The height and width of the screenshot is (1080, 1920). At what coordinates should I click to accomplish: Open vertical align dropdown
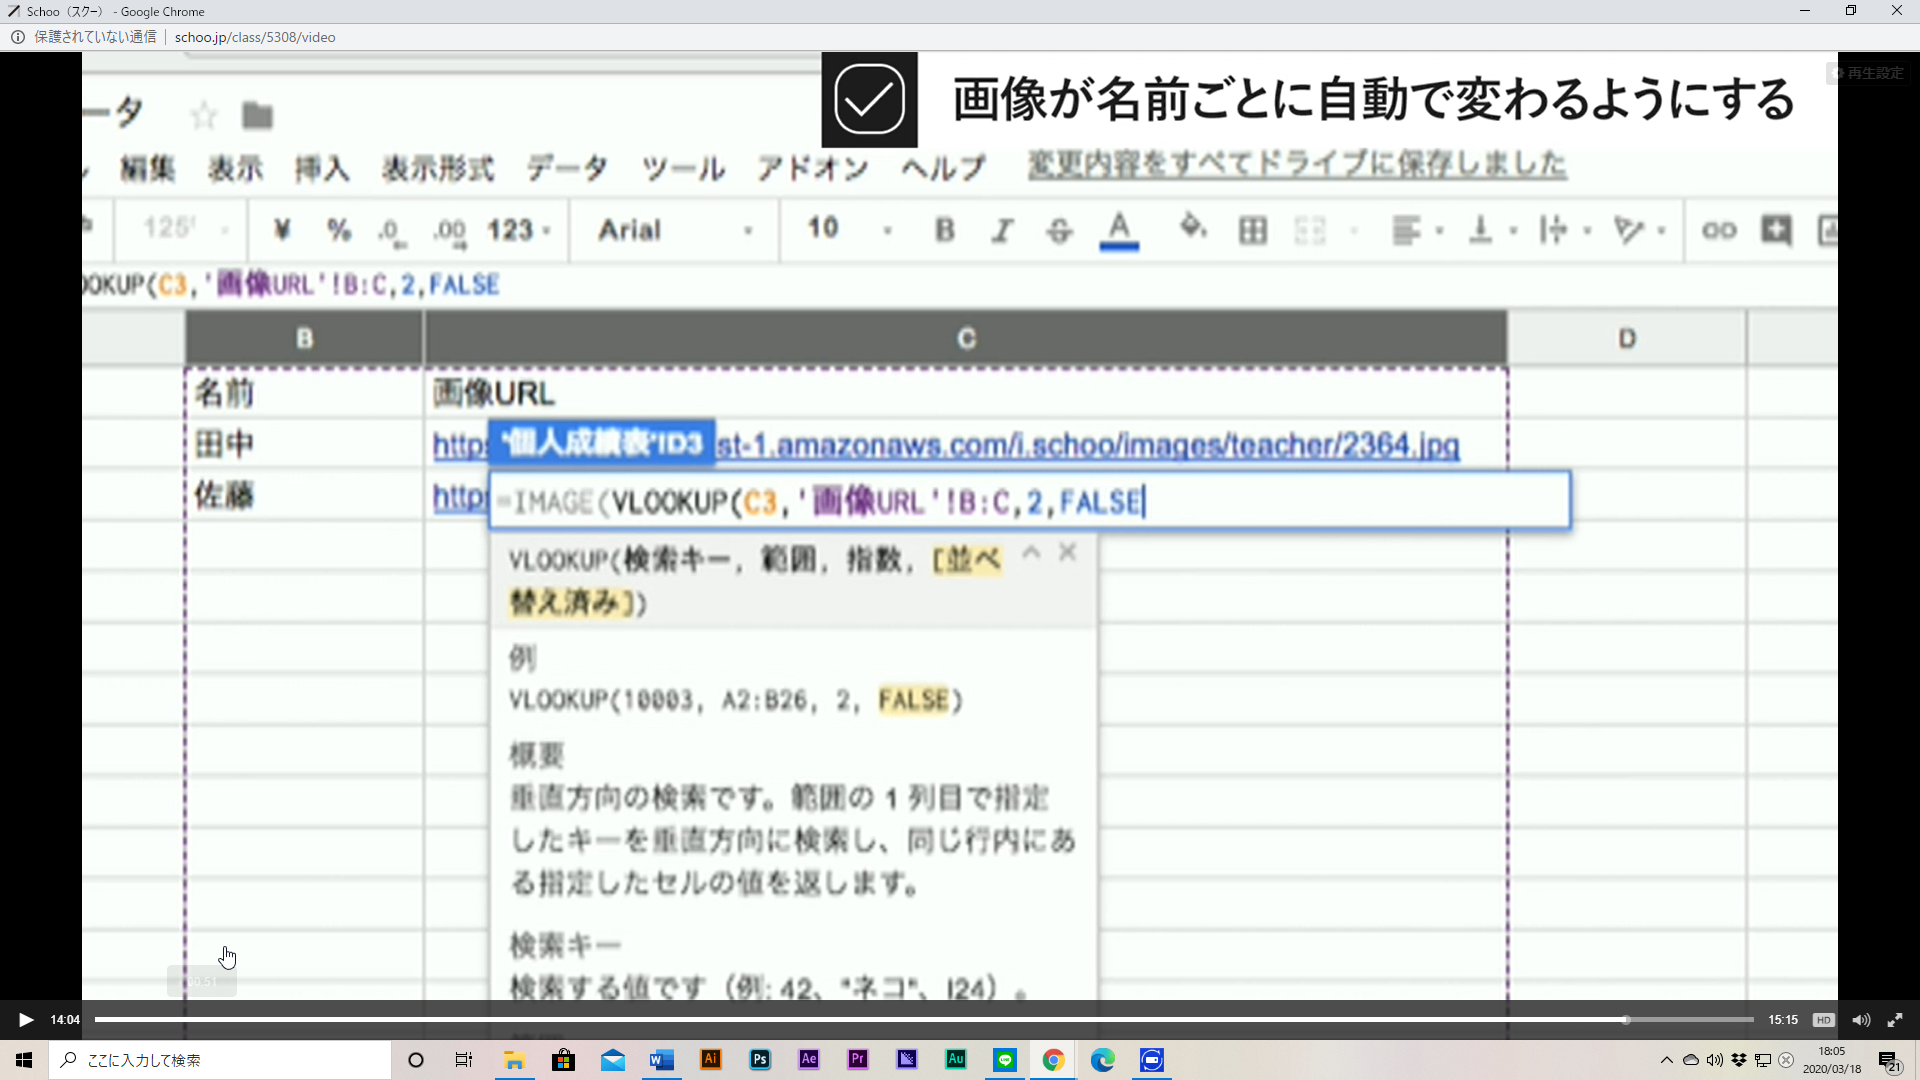[x=1492, y=231]
